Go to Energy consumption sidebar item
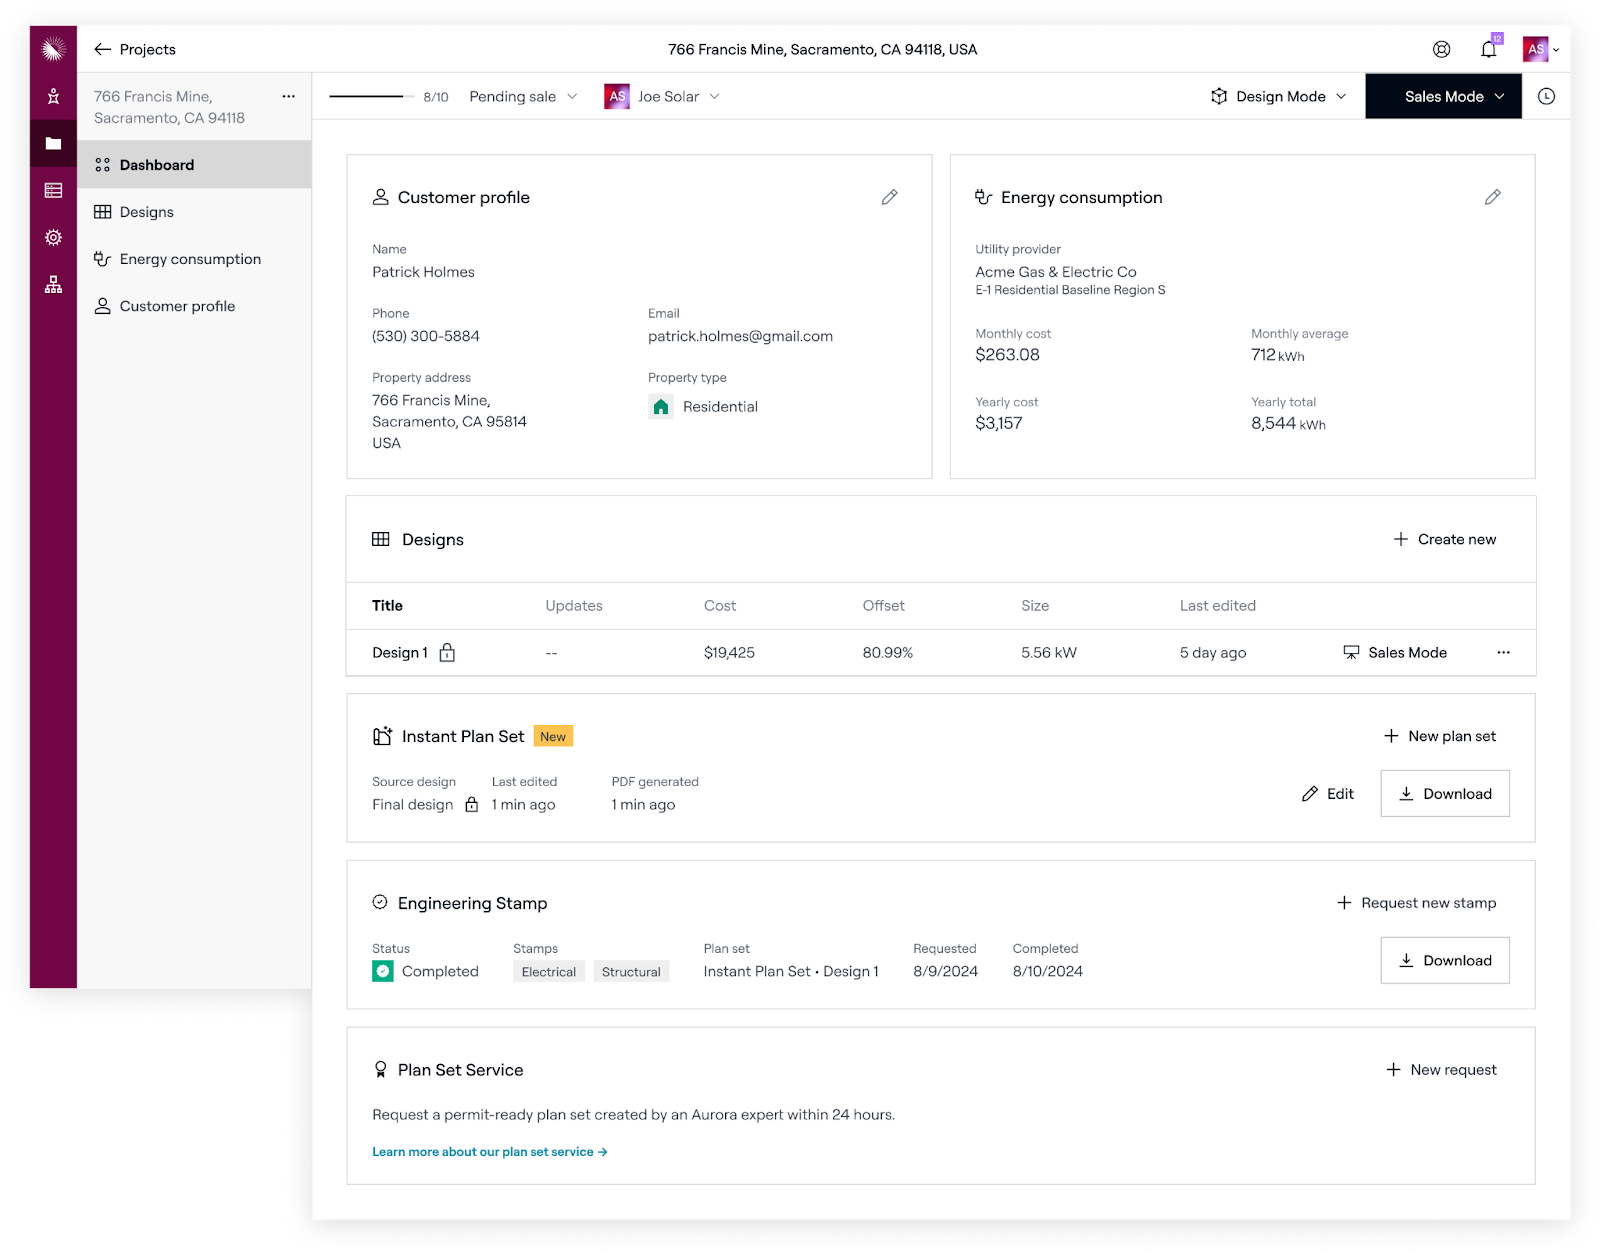This screenshot has height=1253, width=1600. [190, 259]
